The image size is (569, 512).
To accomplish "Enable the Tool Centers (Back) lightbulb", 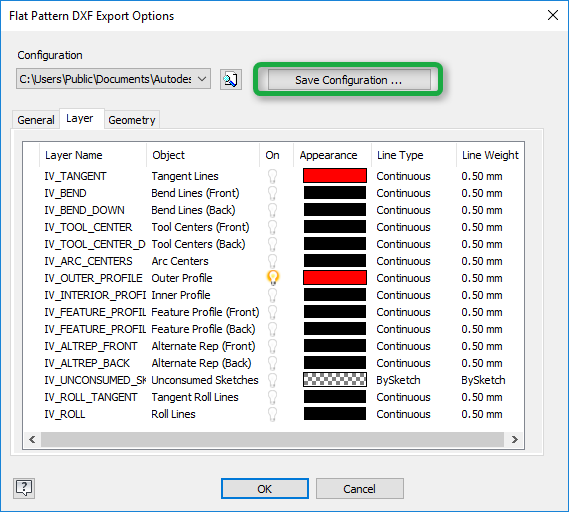I will (x=273, y=244).
